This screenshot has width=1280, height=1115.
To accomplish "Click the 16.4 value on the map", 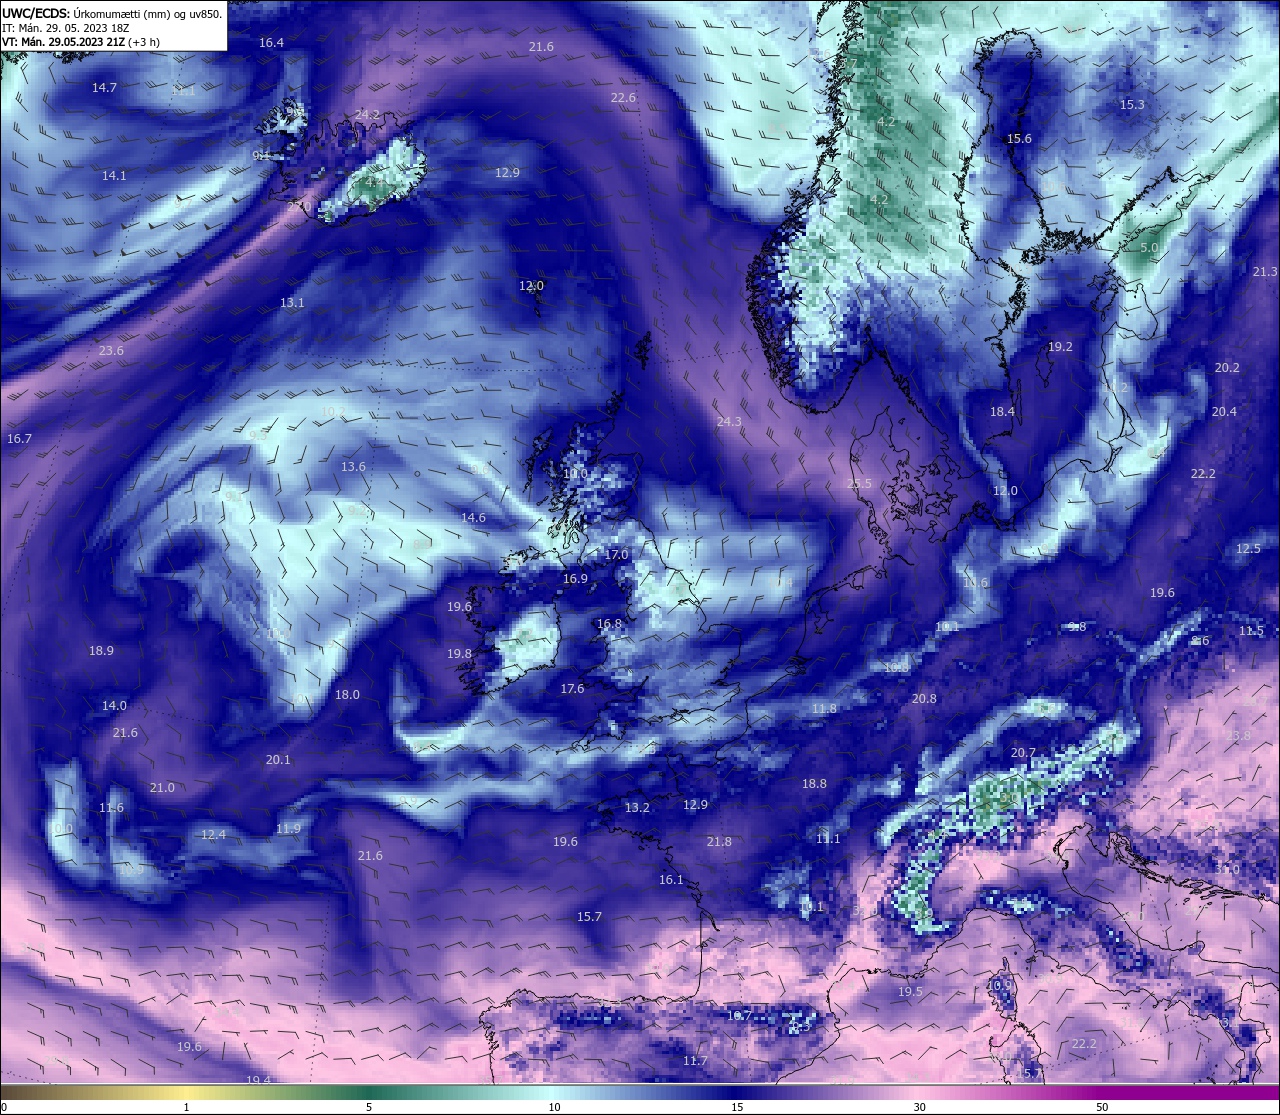I will click(x=271, y=43).
